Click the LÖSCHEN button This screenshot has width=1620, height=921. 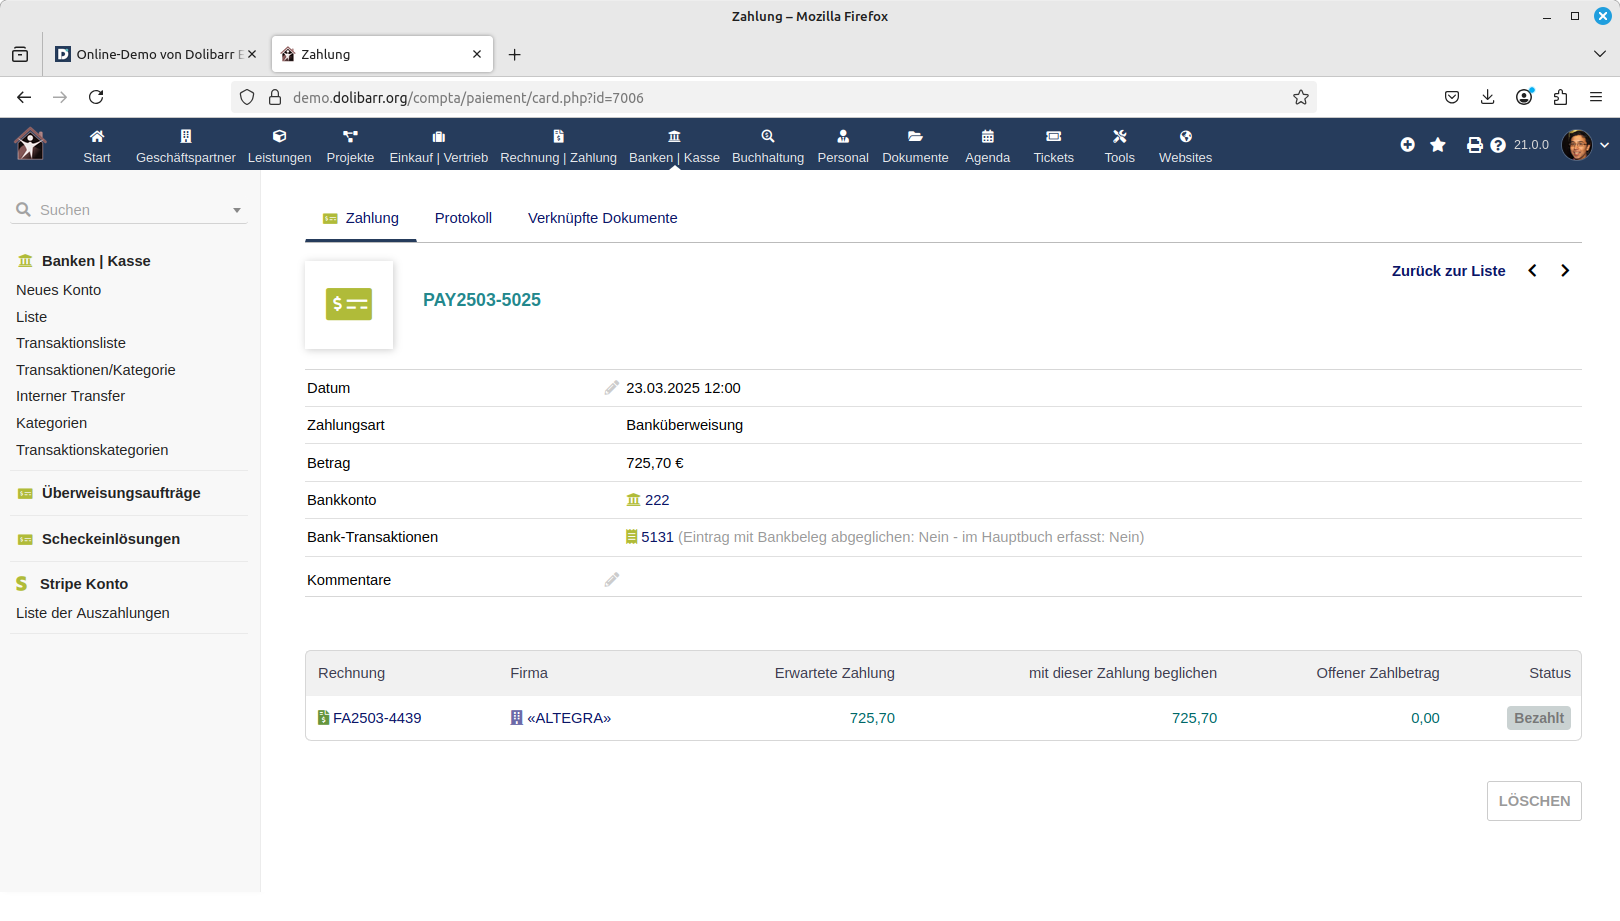coord(1534,801)
